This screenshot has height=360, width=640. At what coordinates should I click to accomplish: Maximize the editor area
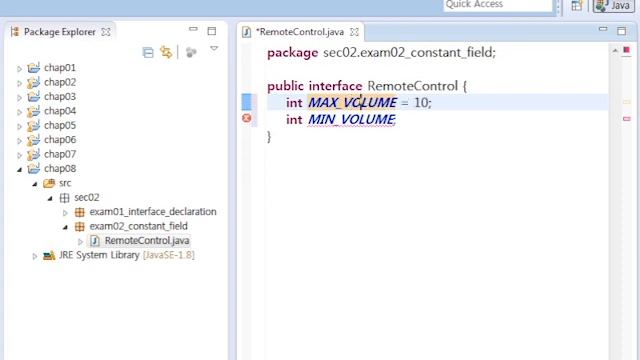tap(621, 31)
